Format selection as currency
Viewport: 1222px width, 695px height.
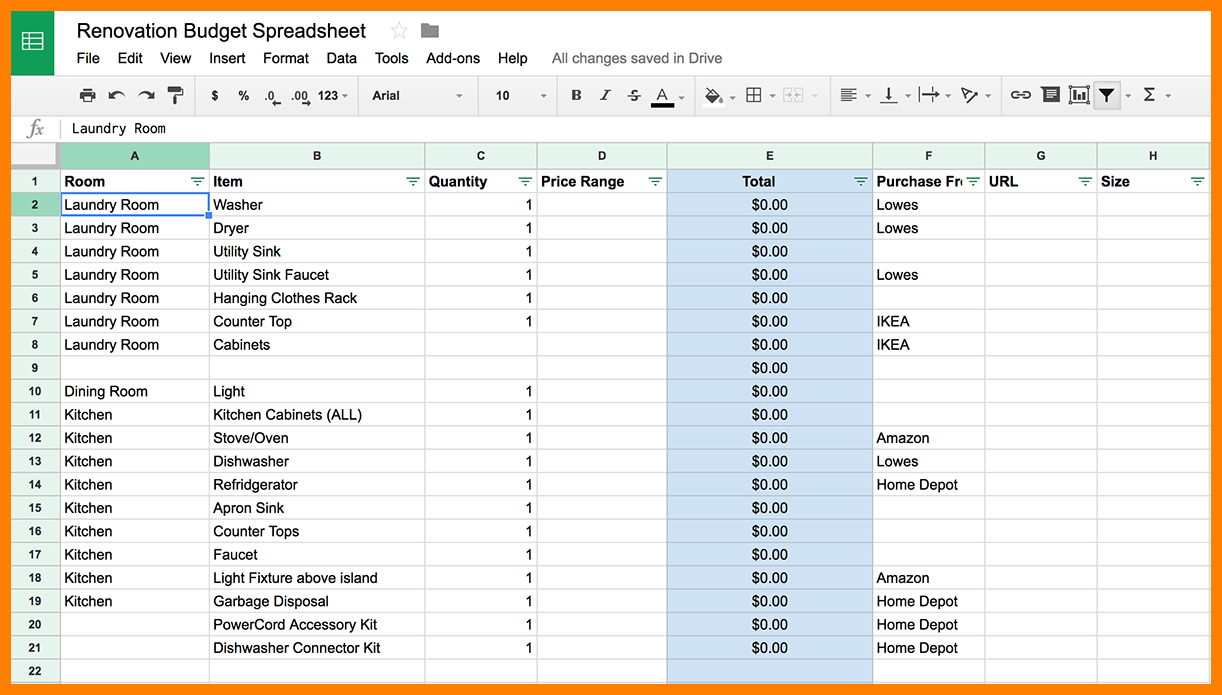point(214,94)
